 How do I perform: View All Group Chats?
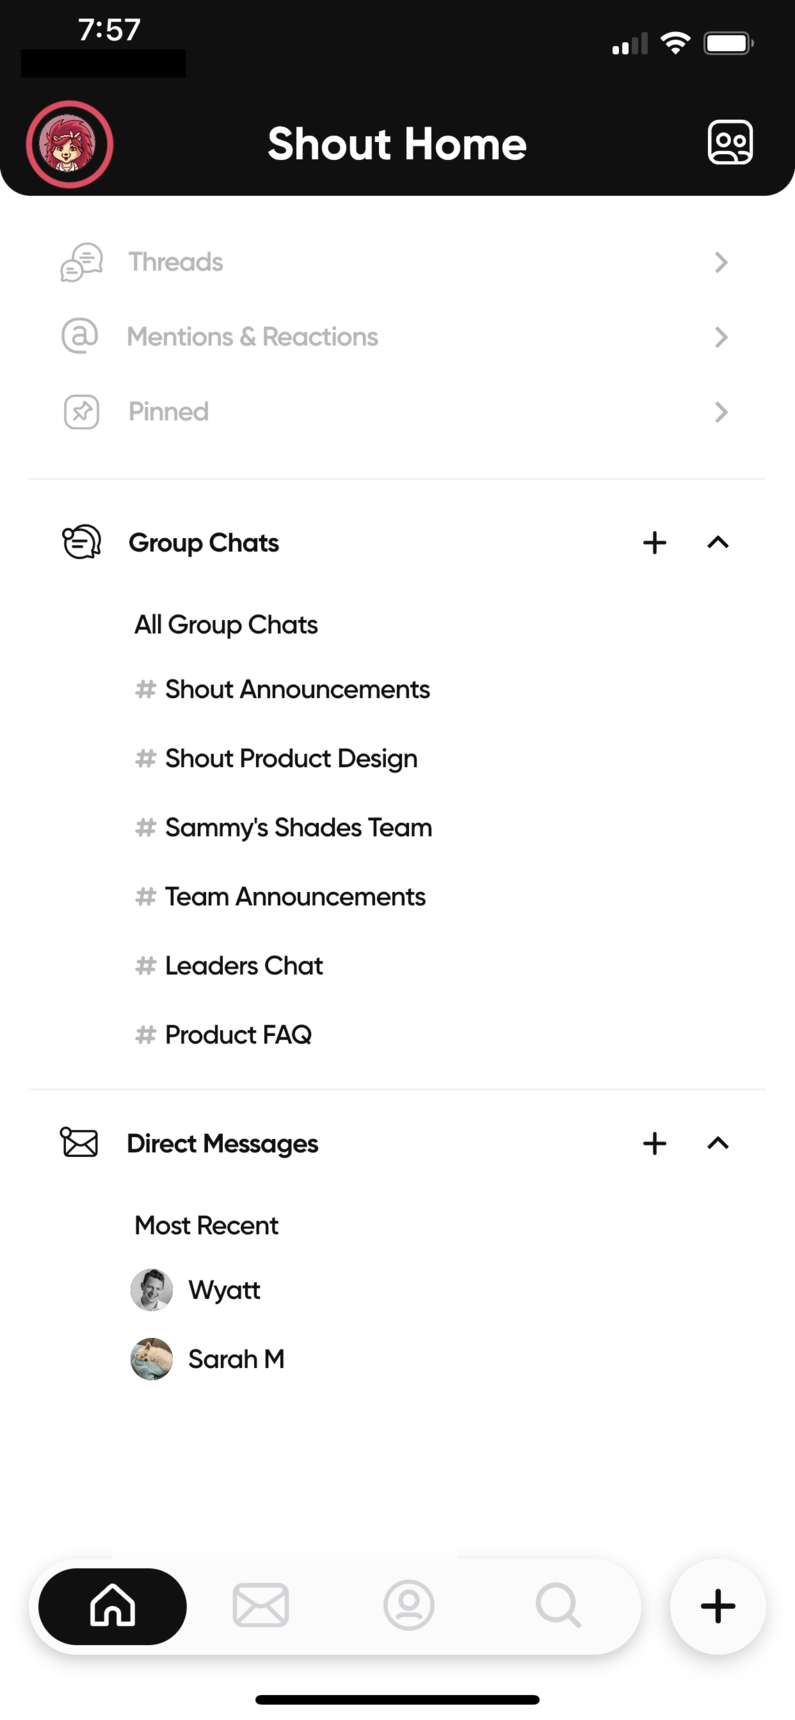pyautogui.click(x=226, y=625)
